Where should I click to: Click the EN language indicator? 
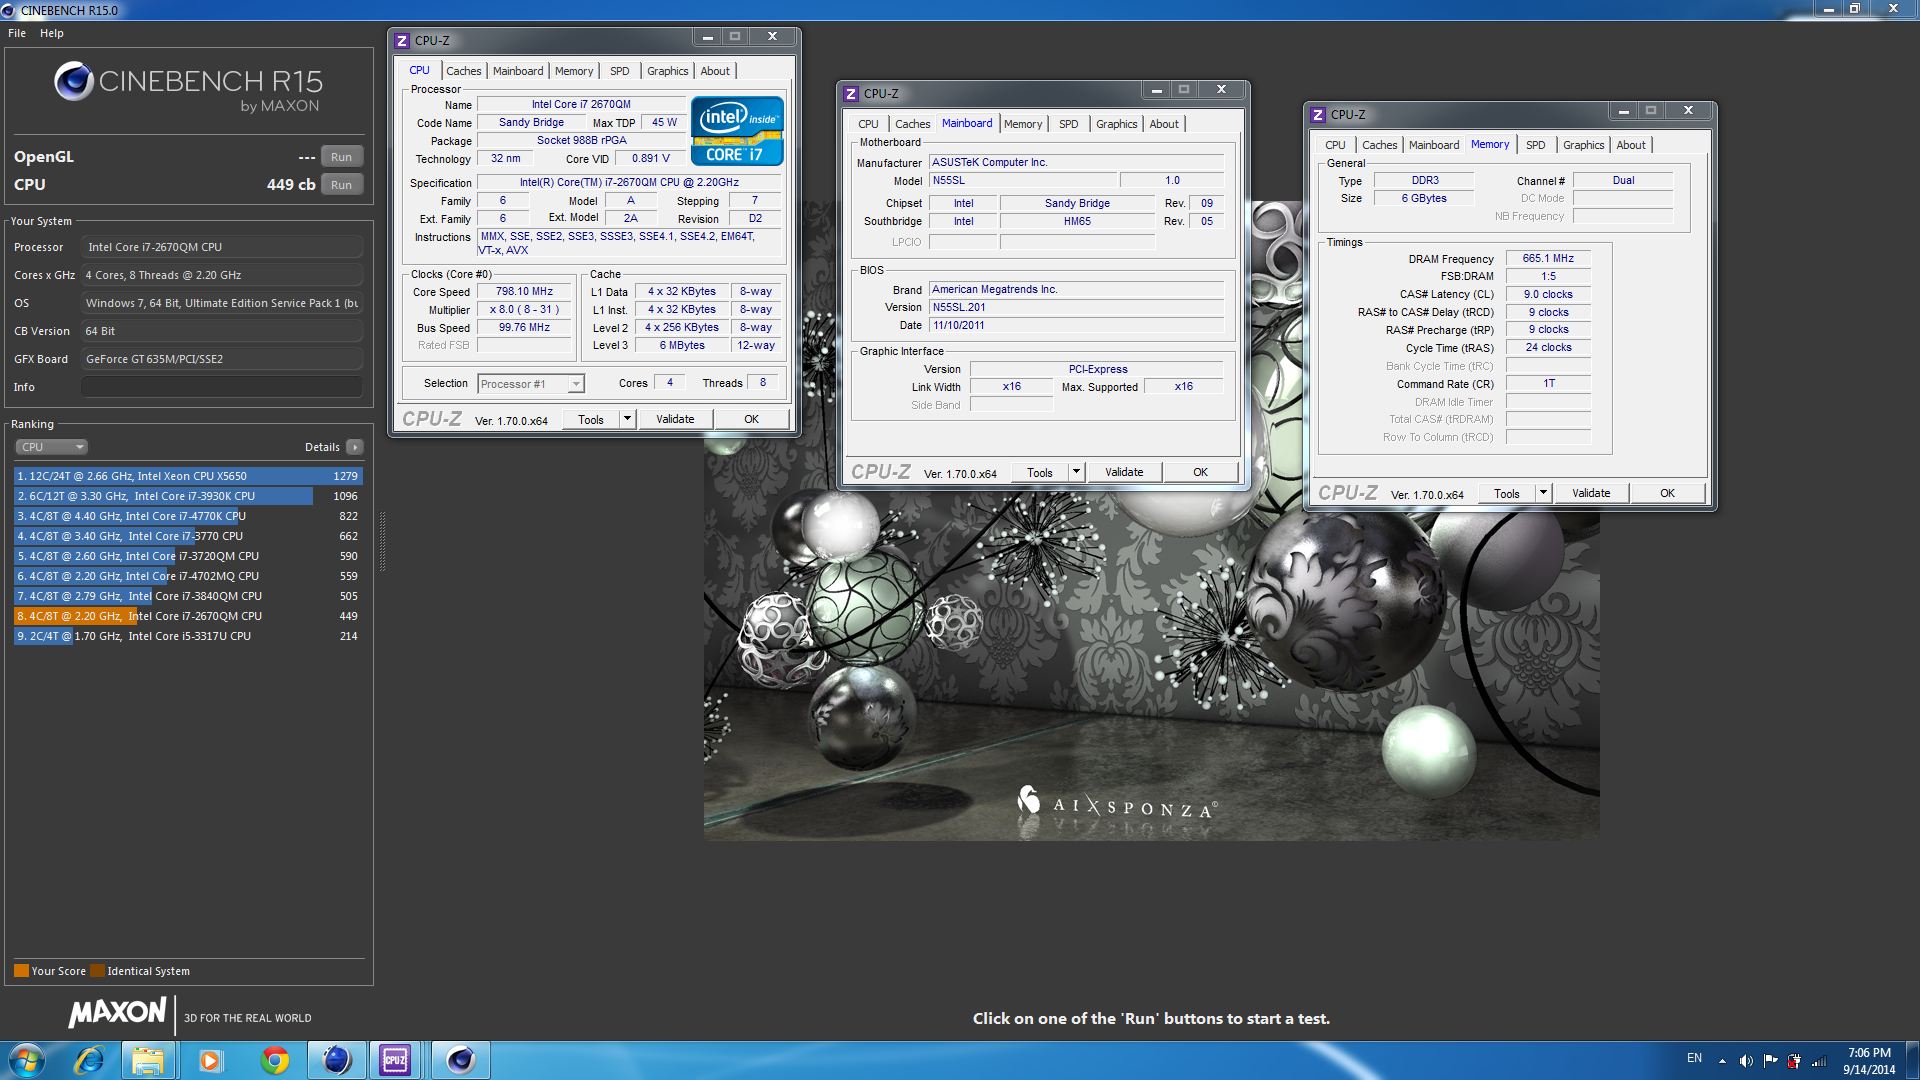[x=1694, y=1058]
